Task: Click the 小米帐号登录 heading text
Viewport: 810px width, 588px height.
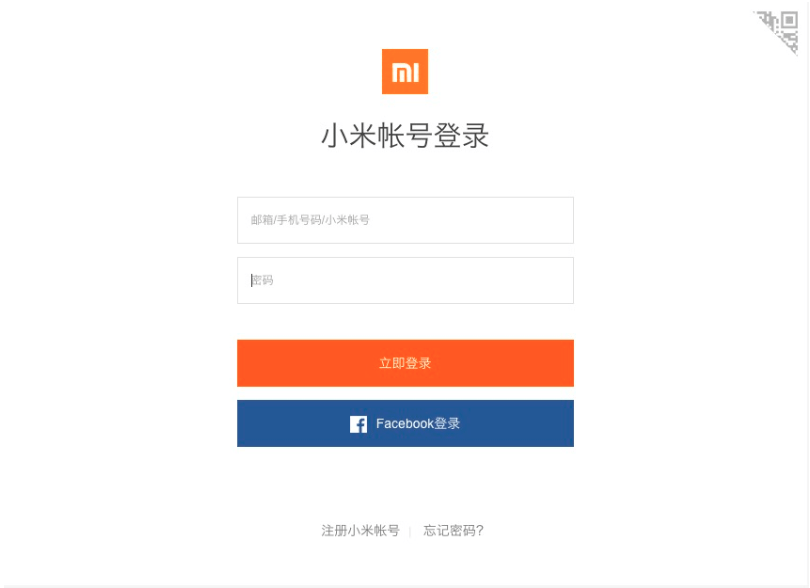Action: point(405,136)
